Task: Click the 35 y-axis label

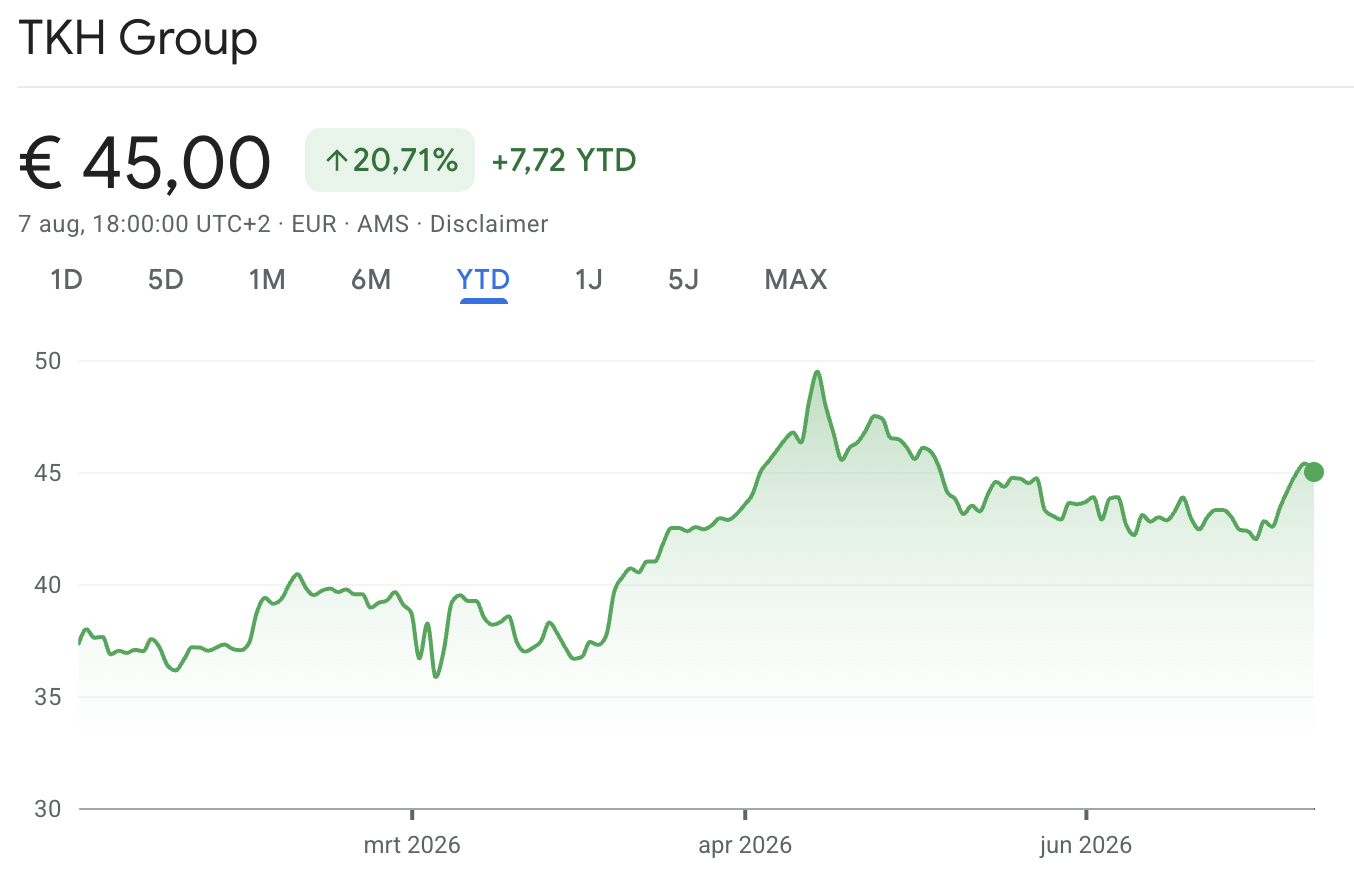Action: point(48,697)
